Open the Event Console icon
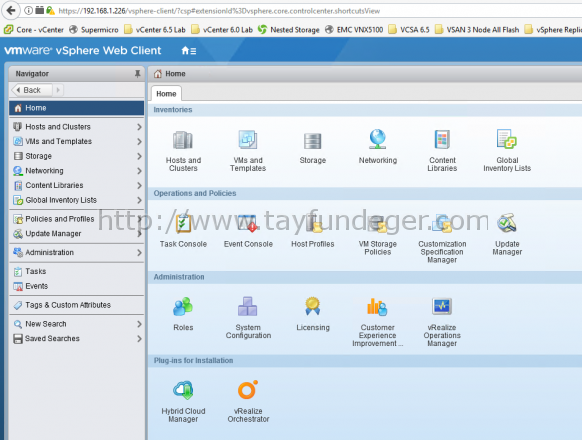 tap(248, 224)
